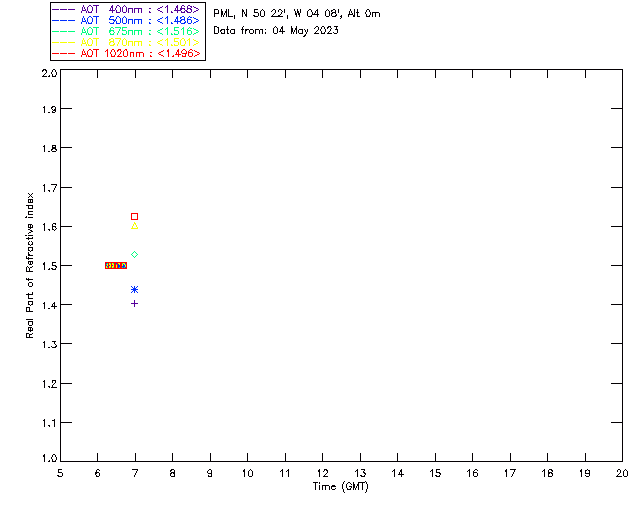Click the green diamond marker at time 7
The image size is (640, 512).
[x=134, y=254]
